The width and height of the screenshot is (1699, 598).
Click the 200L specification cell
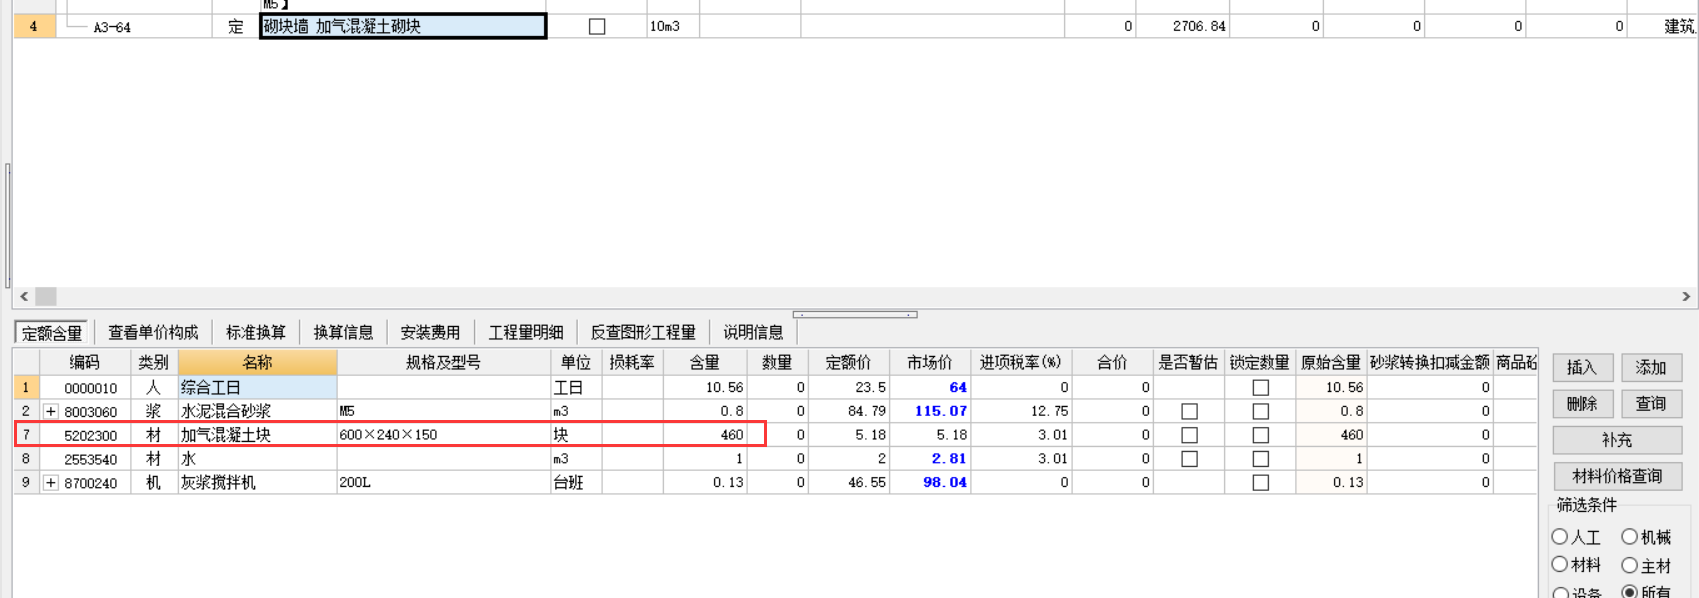pos(443,483)
